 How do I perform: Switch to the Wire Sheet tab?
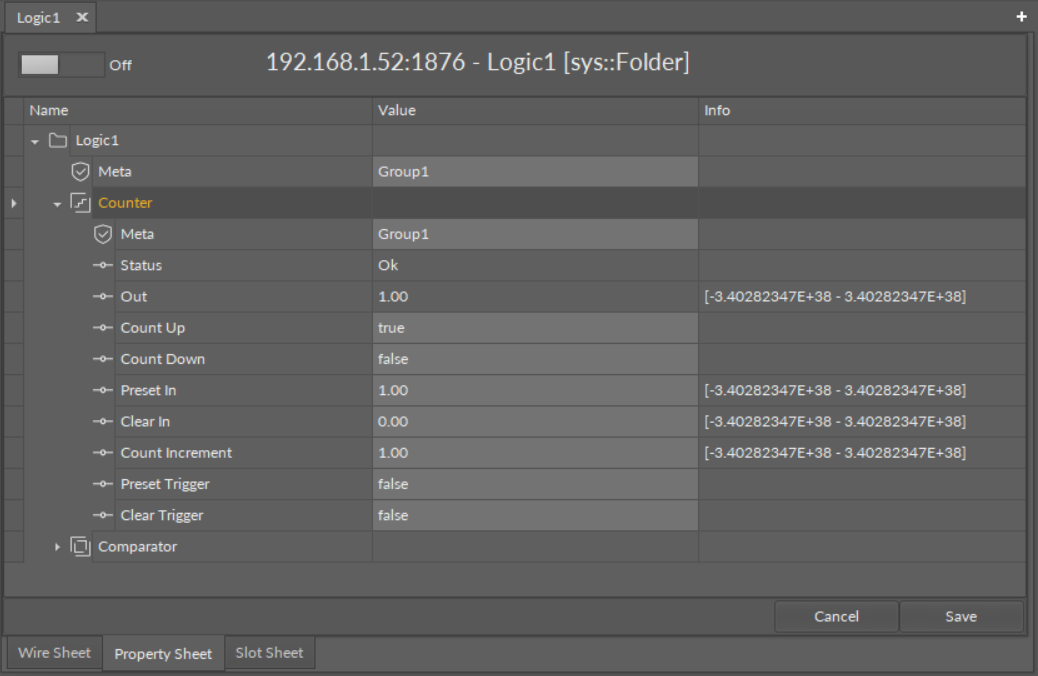click(x=54, y=653)
